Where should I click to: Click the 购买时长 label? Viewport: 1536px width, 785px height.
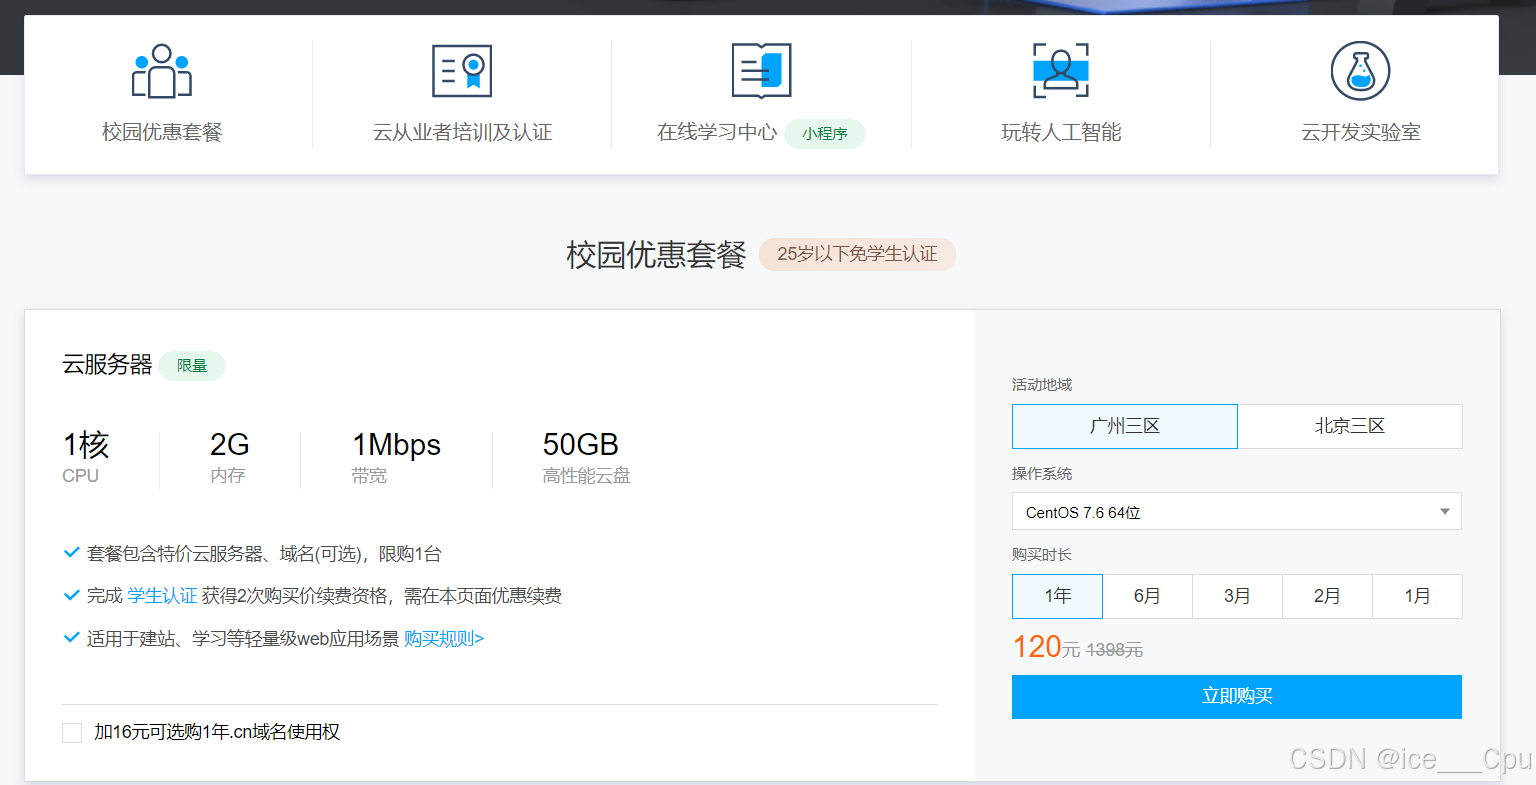click(1041, 555)
